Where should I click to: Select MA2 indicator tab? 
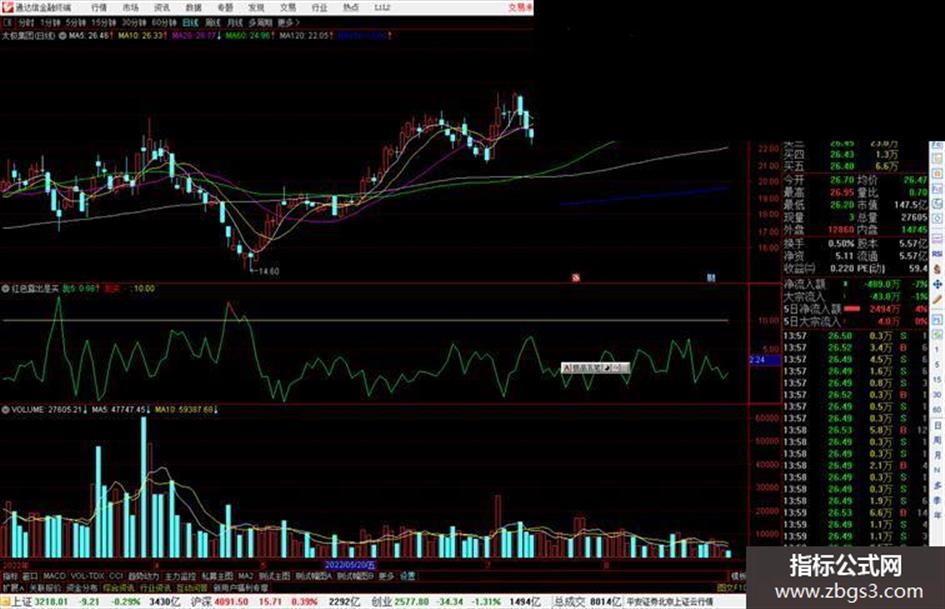(x=245, y=576)
